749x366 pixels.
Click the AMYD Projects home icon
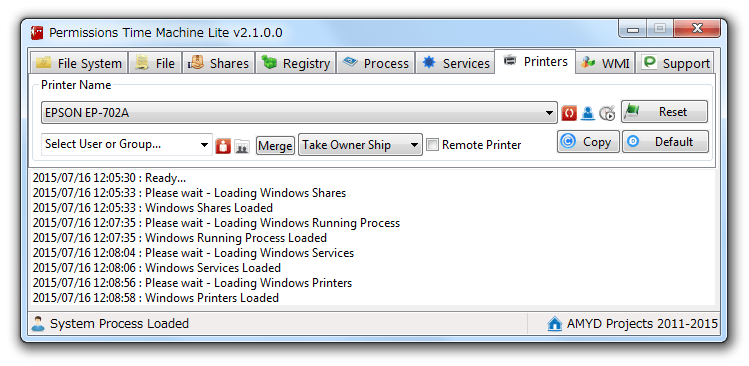(554, 324)
